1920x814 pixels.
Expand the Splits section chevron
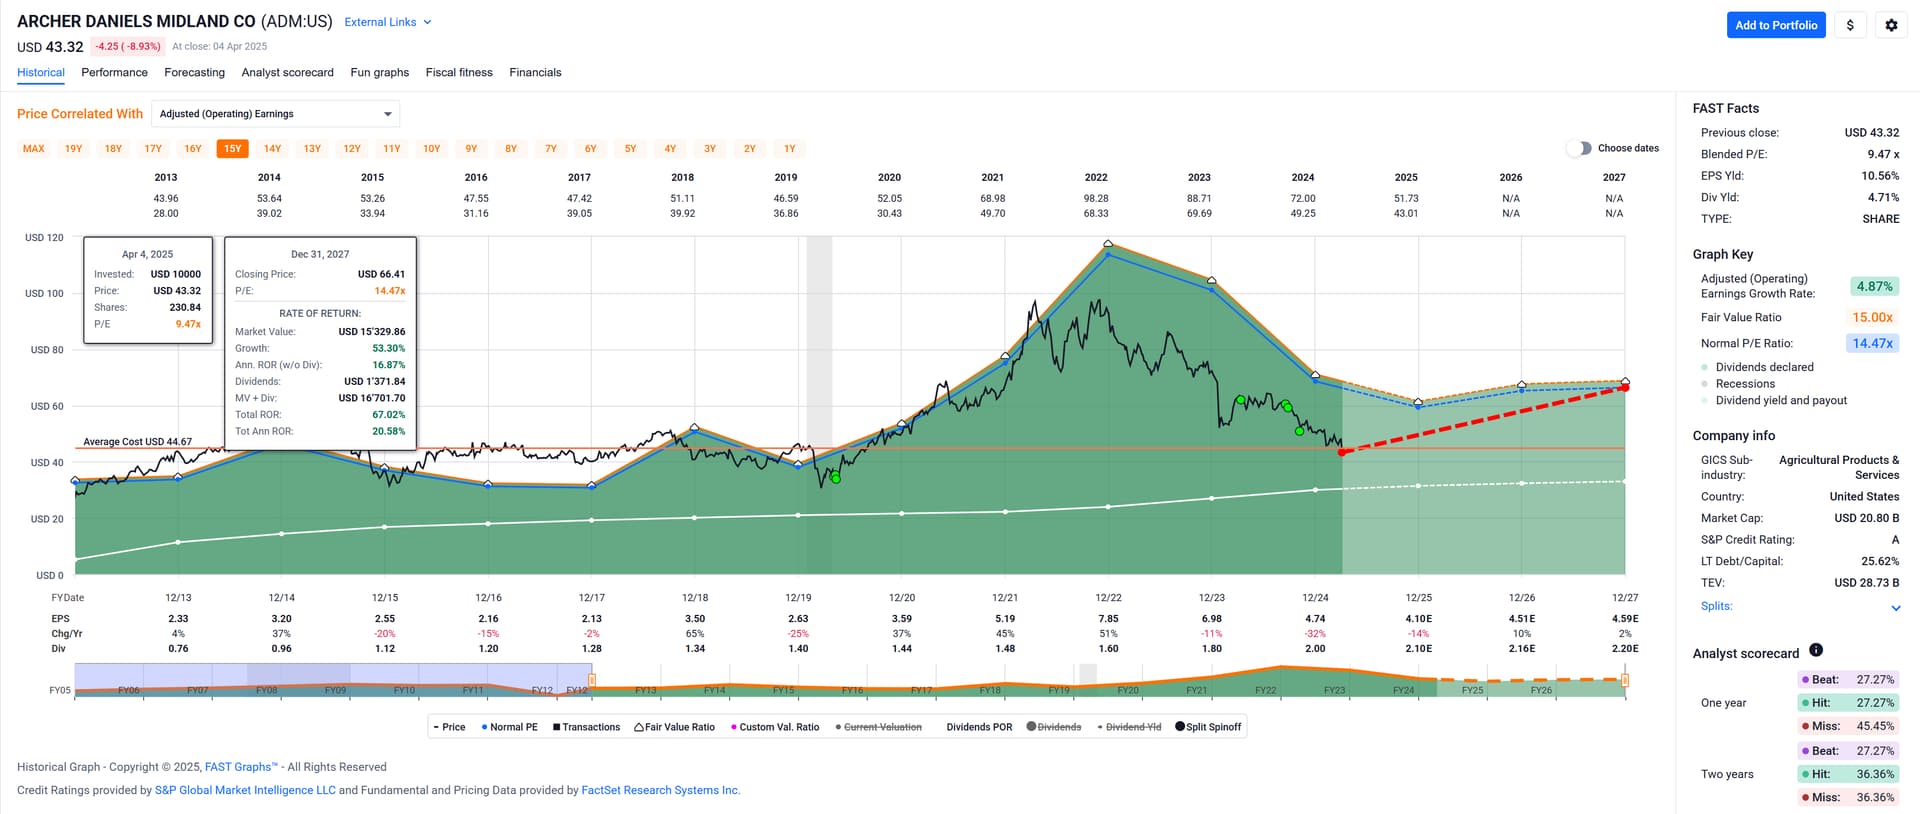point(1895,607)
